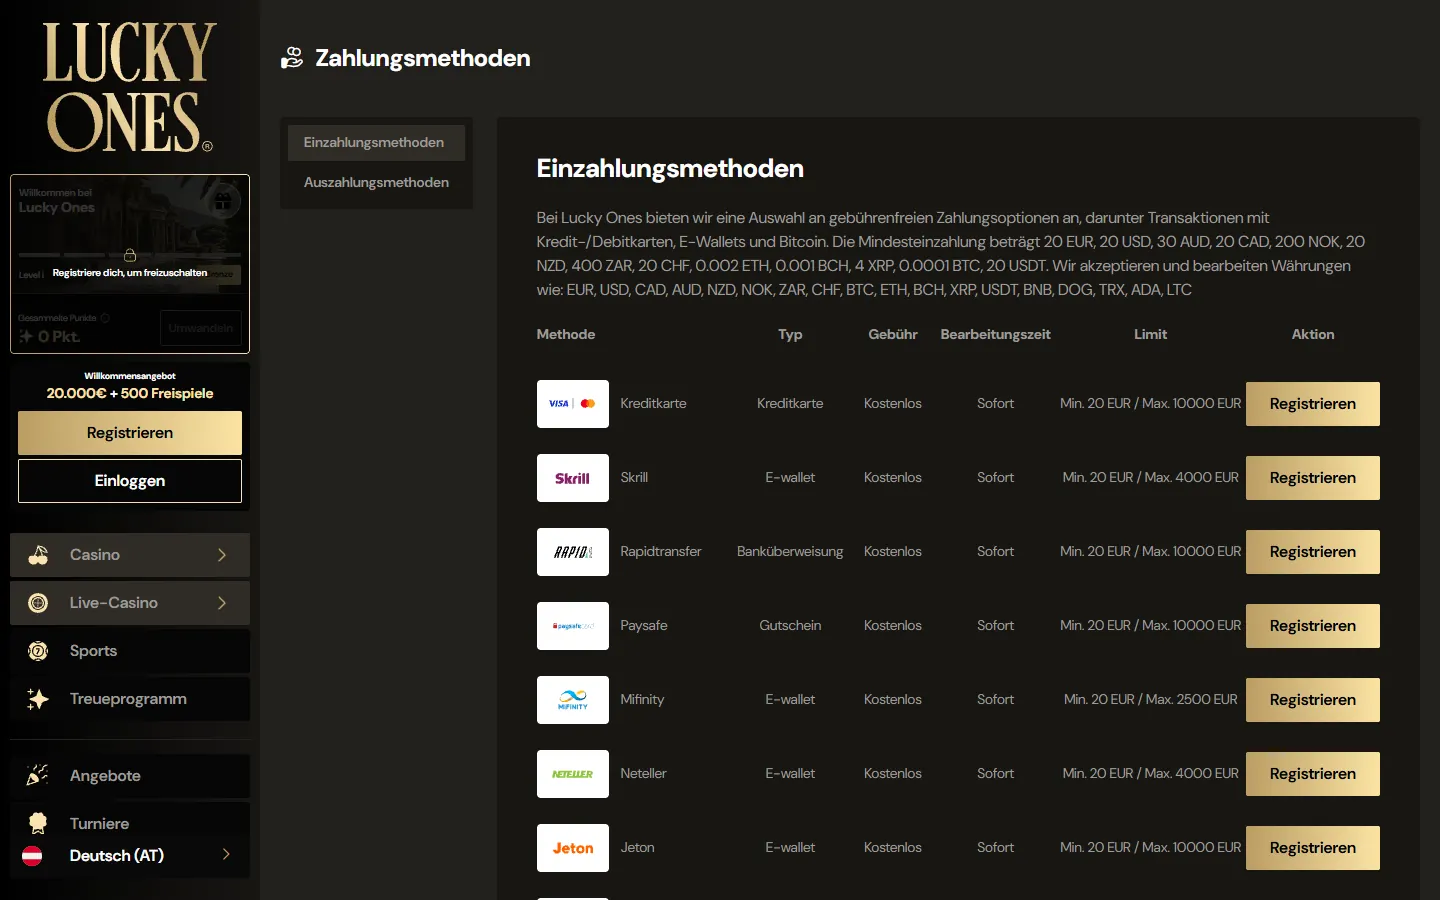
Task: Click Registrieren in Mifinity row
Action: 1313,700
